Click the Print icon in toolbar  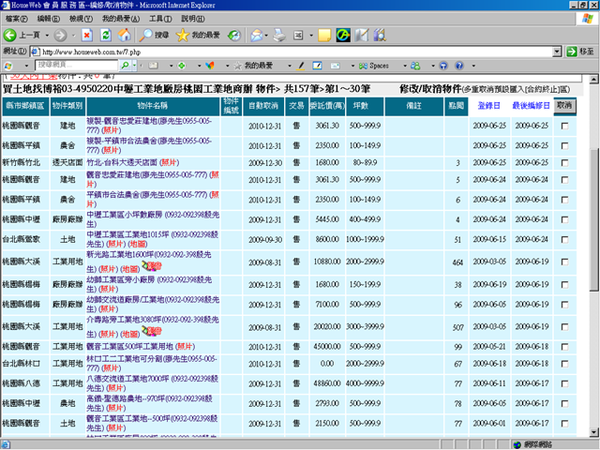[280, 35]
